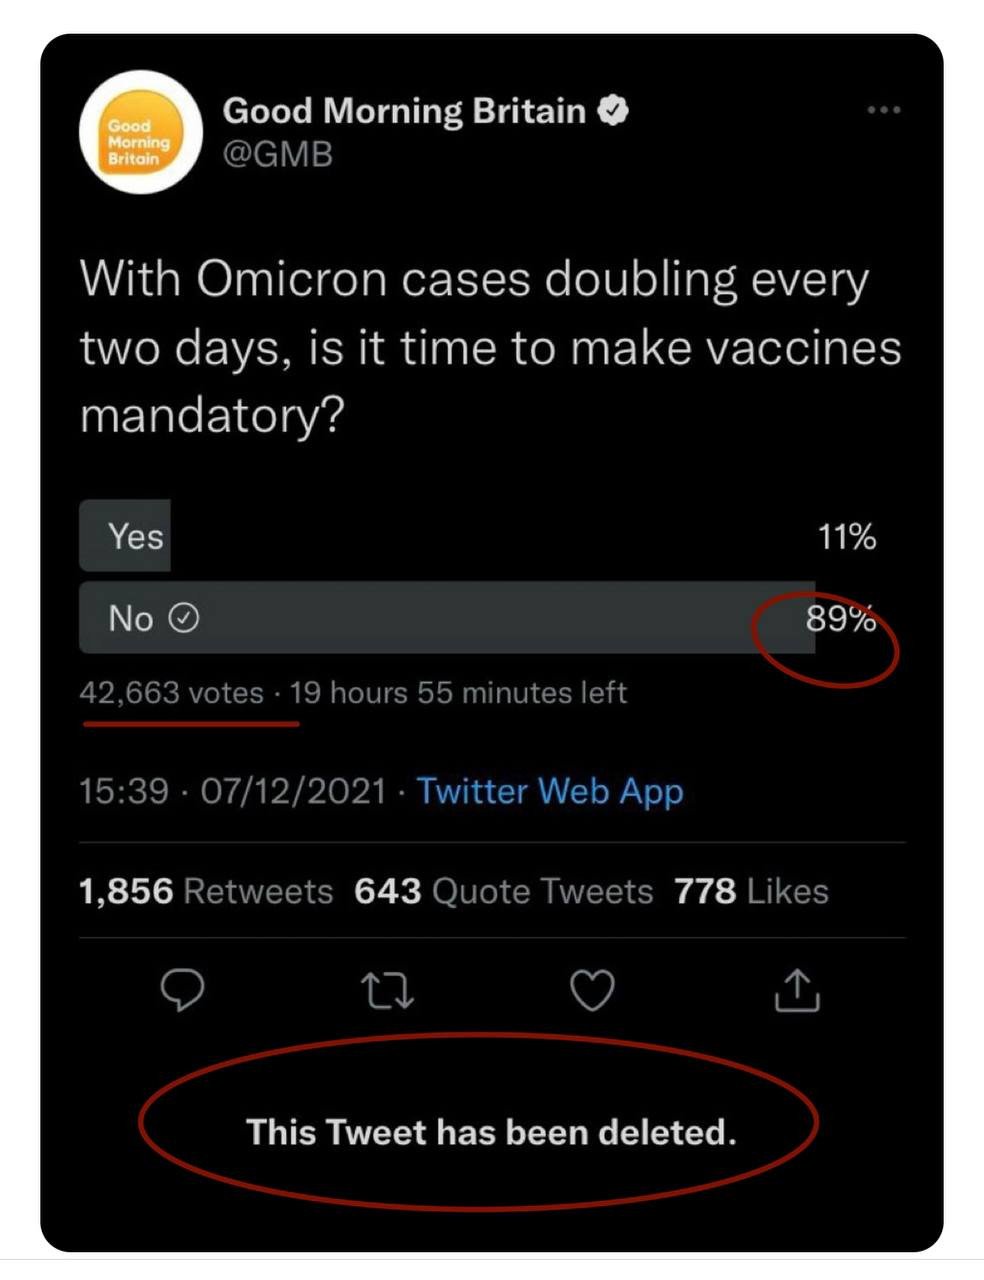Open the share upload icon
The height and width of the screenshot is (1280, 984).
click(x=797, y=990)
